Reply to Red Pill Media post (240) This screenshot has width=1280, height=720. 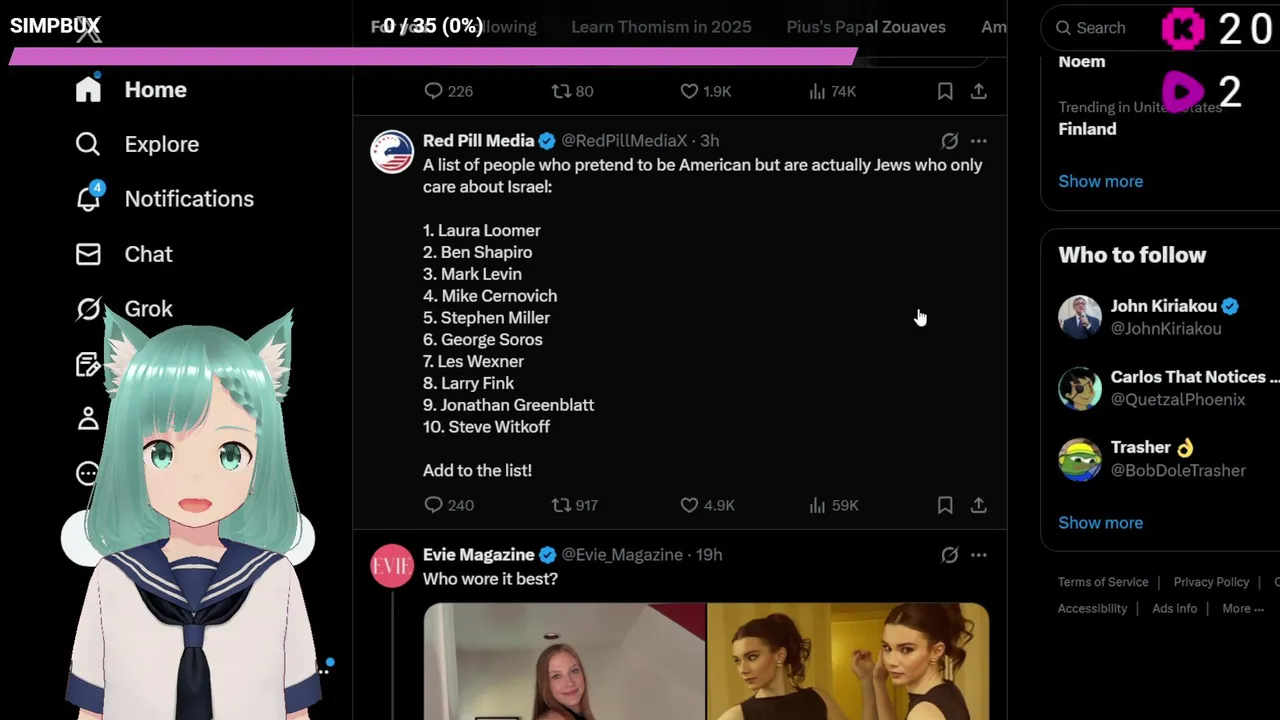pos(449,505)
